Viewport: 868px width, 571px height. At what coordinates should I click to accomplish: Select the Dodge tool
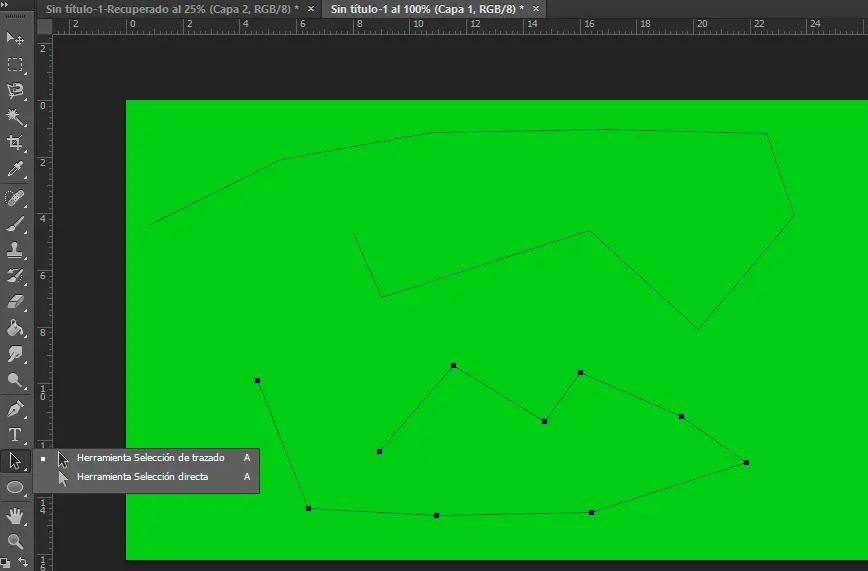(15, 380)
